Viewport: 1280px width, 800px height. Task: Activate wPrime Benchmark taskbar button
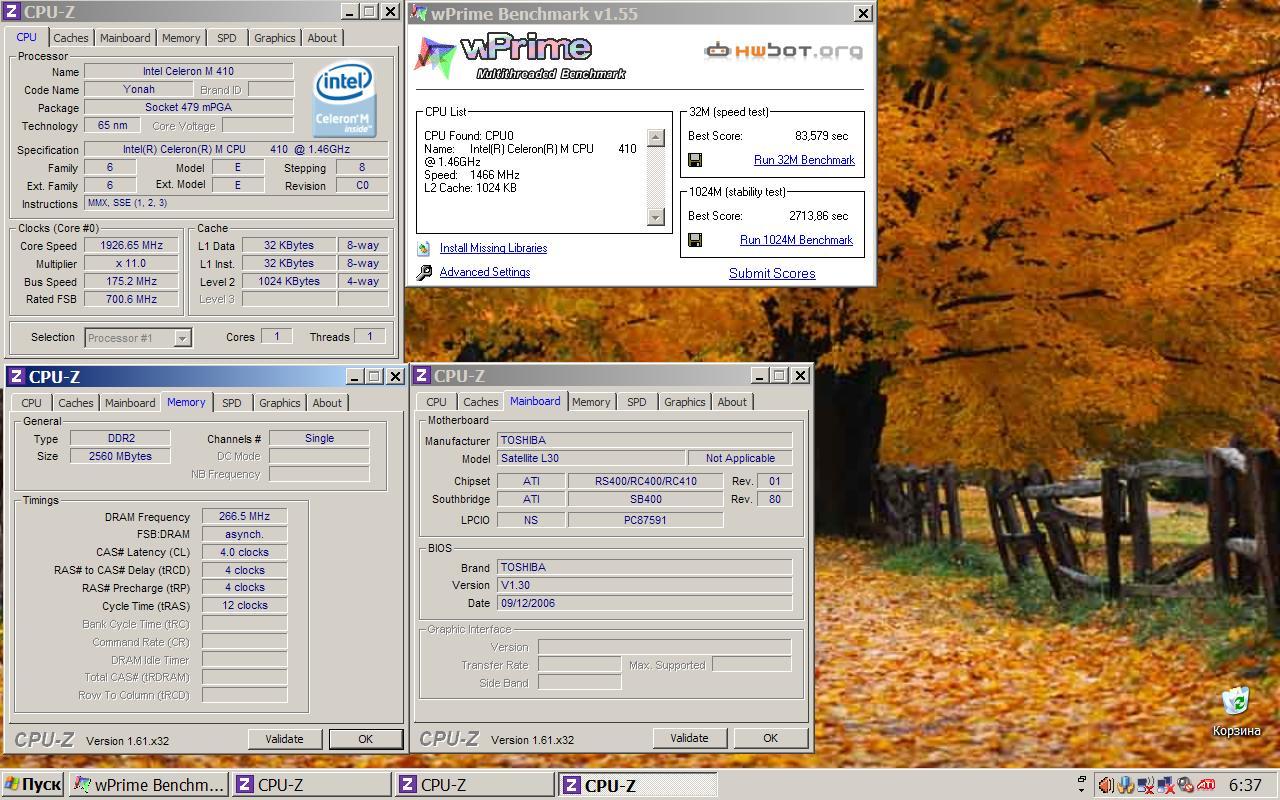point(148,785)
